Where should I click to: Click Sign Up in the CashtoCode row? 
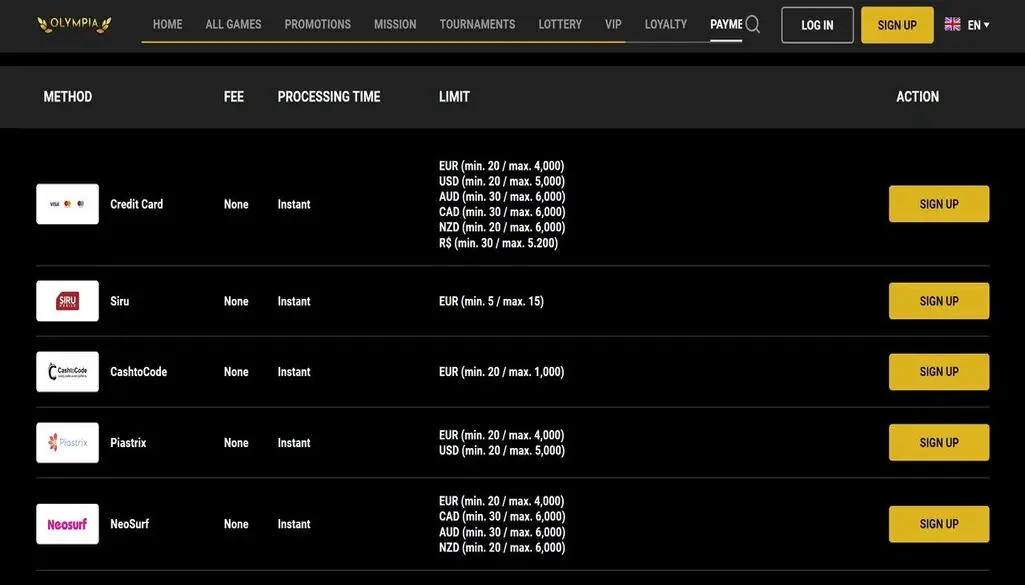point(939,371)
